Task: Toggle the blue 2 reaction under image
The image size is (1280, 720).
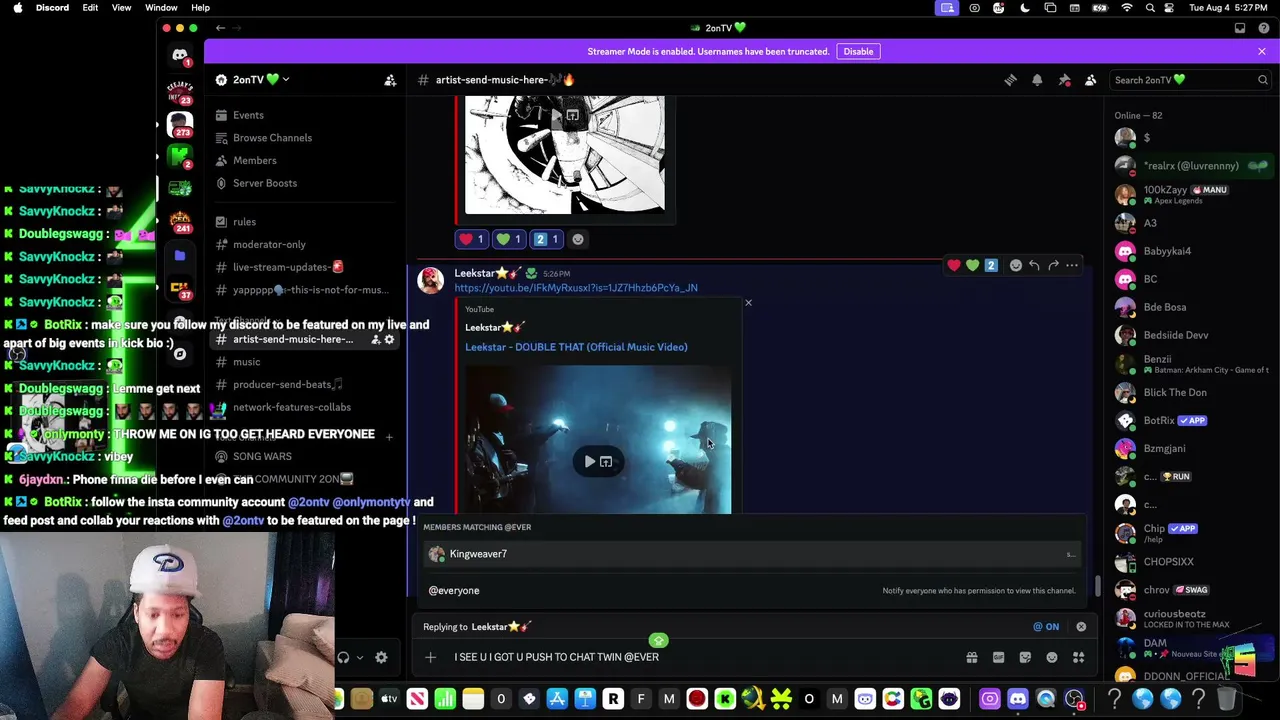Action: [546, 239]
